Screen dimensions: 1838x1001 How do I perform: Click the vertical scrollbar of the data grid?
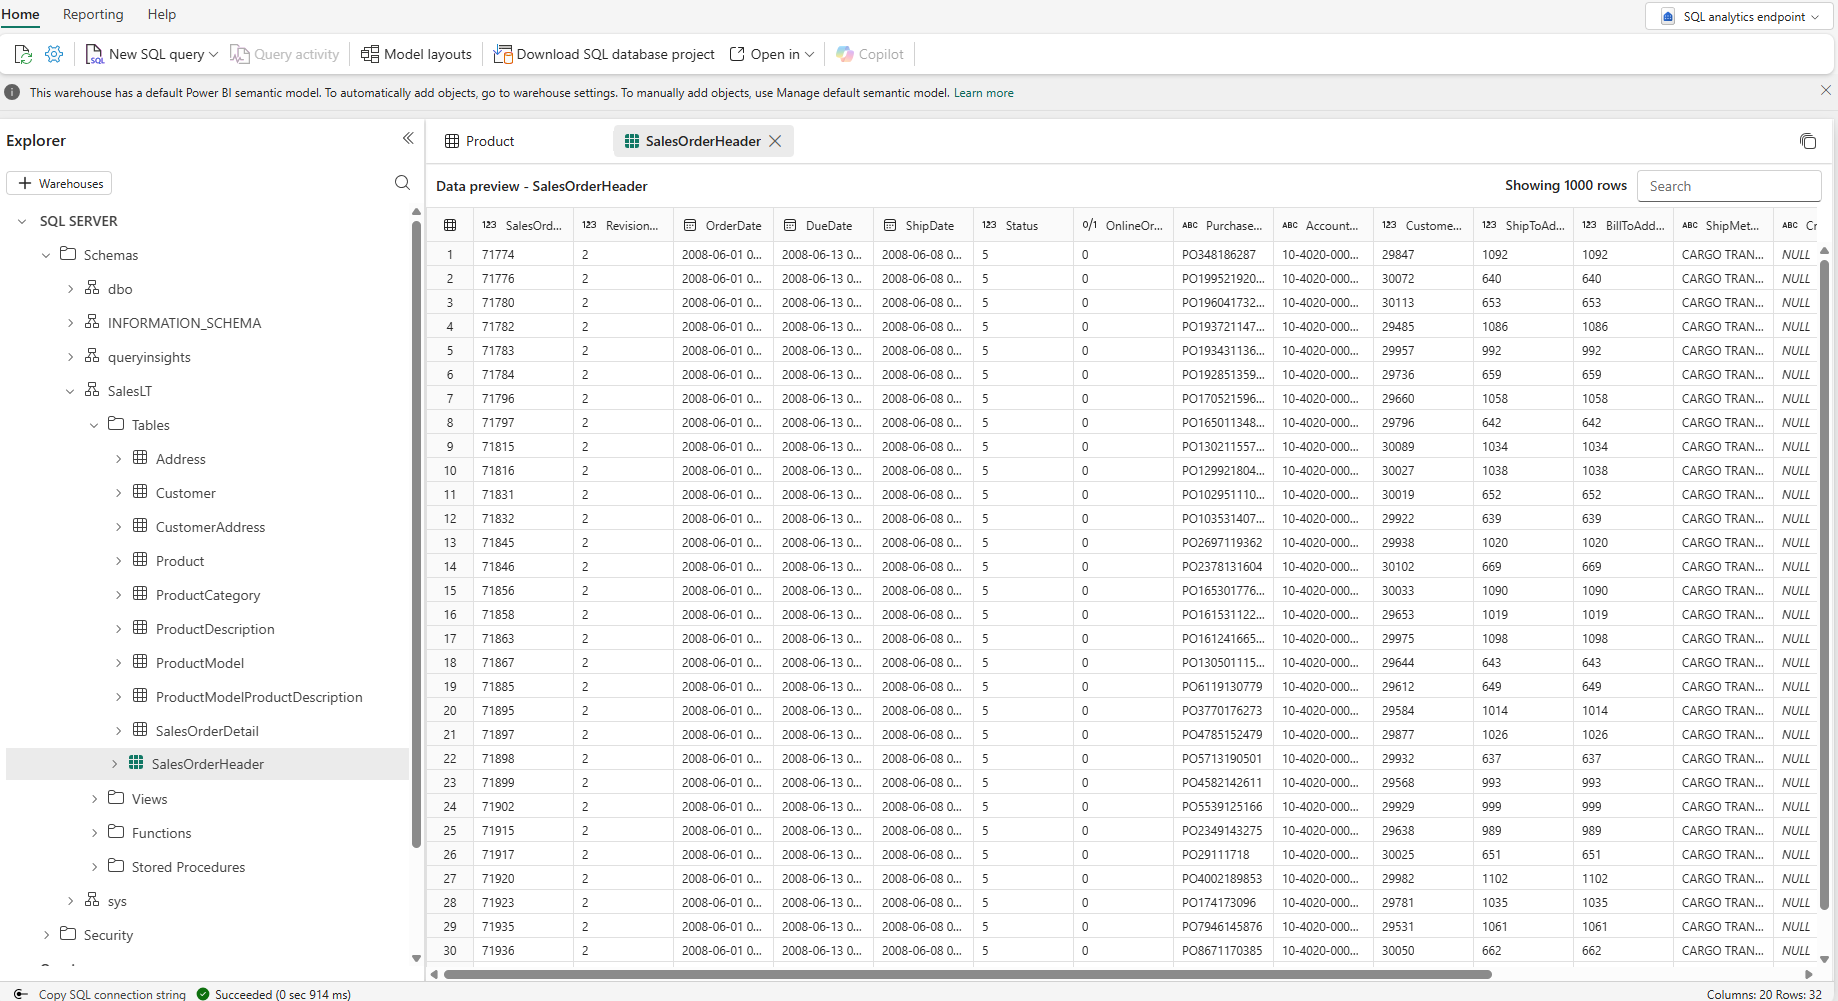(x=1824, y=584)
